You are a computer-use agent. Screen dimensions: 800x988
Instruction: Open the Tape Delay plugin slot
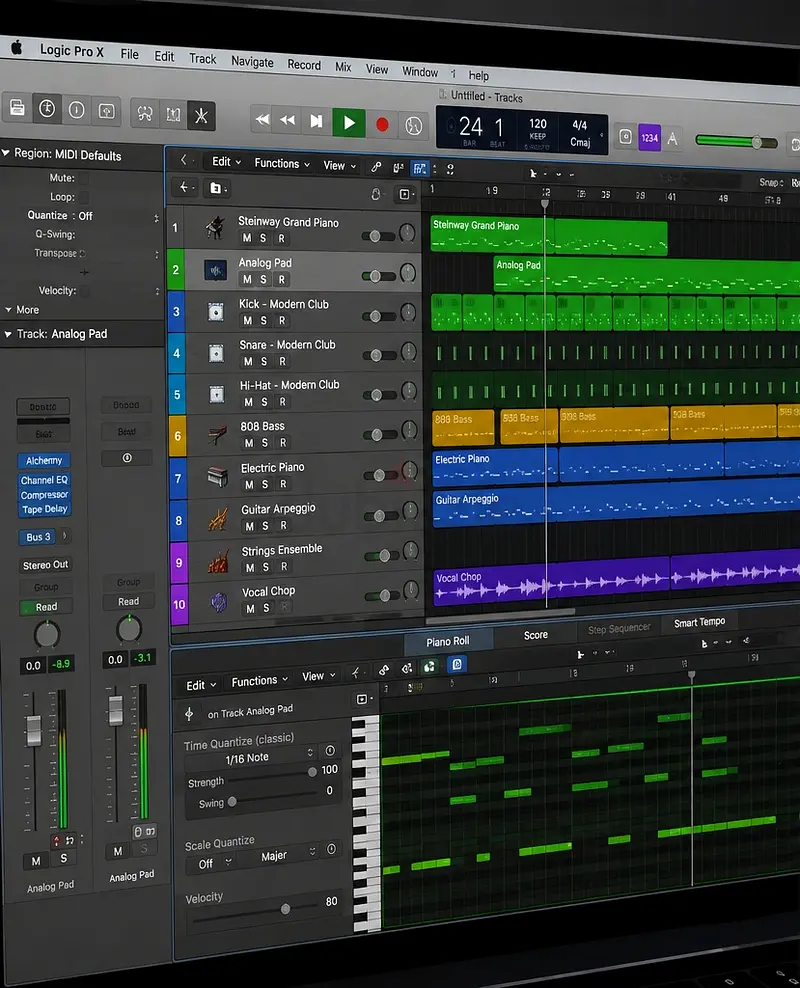(44, 509)
